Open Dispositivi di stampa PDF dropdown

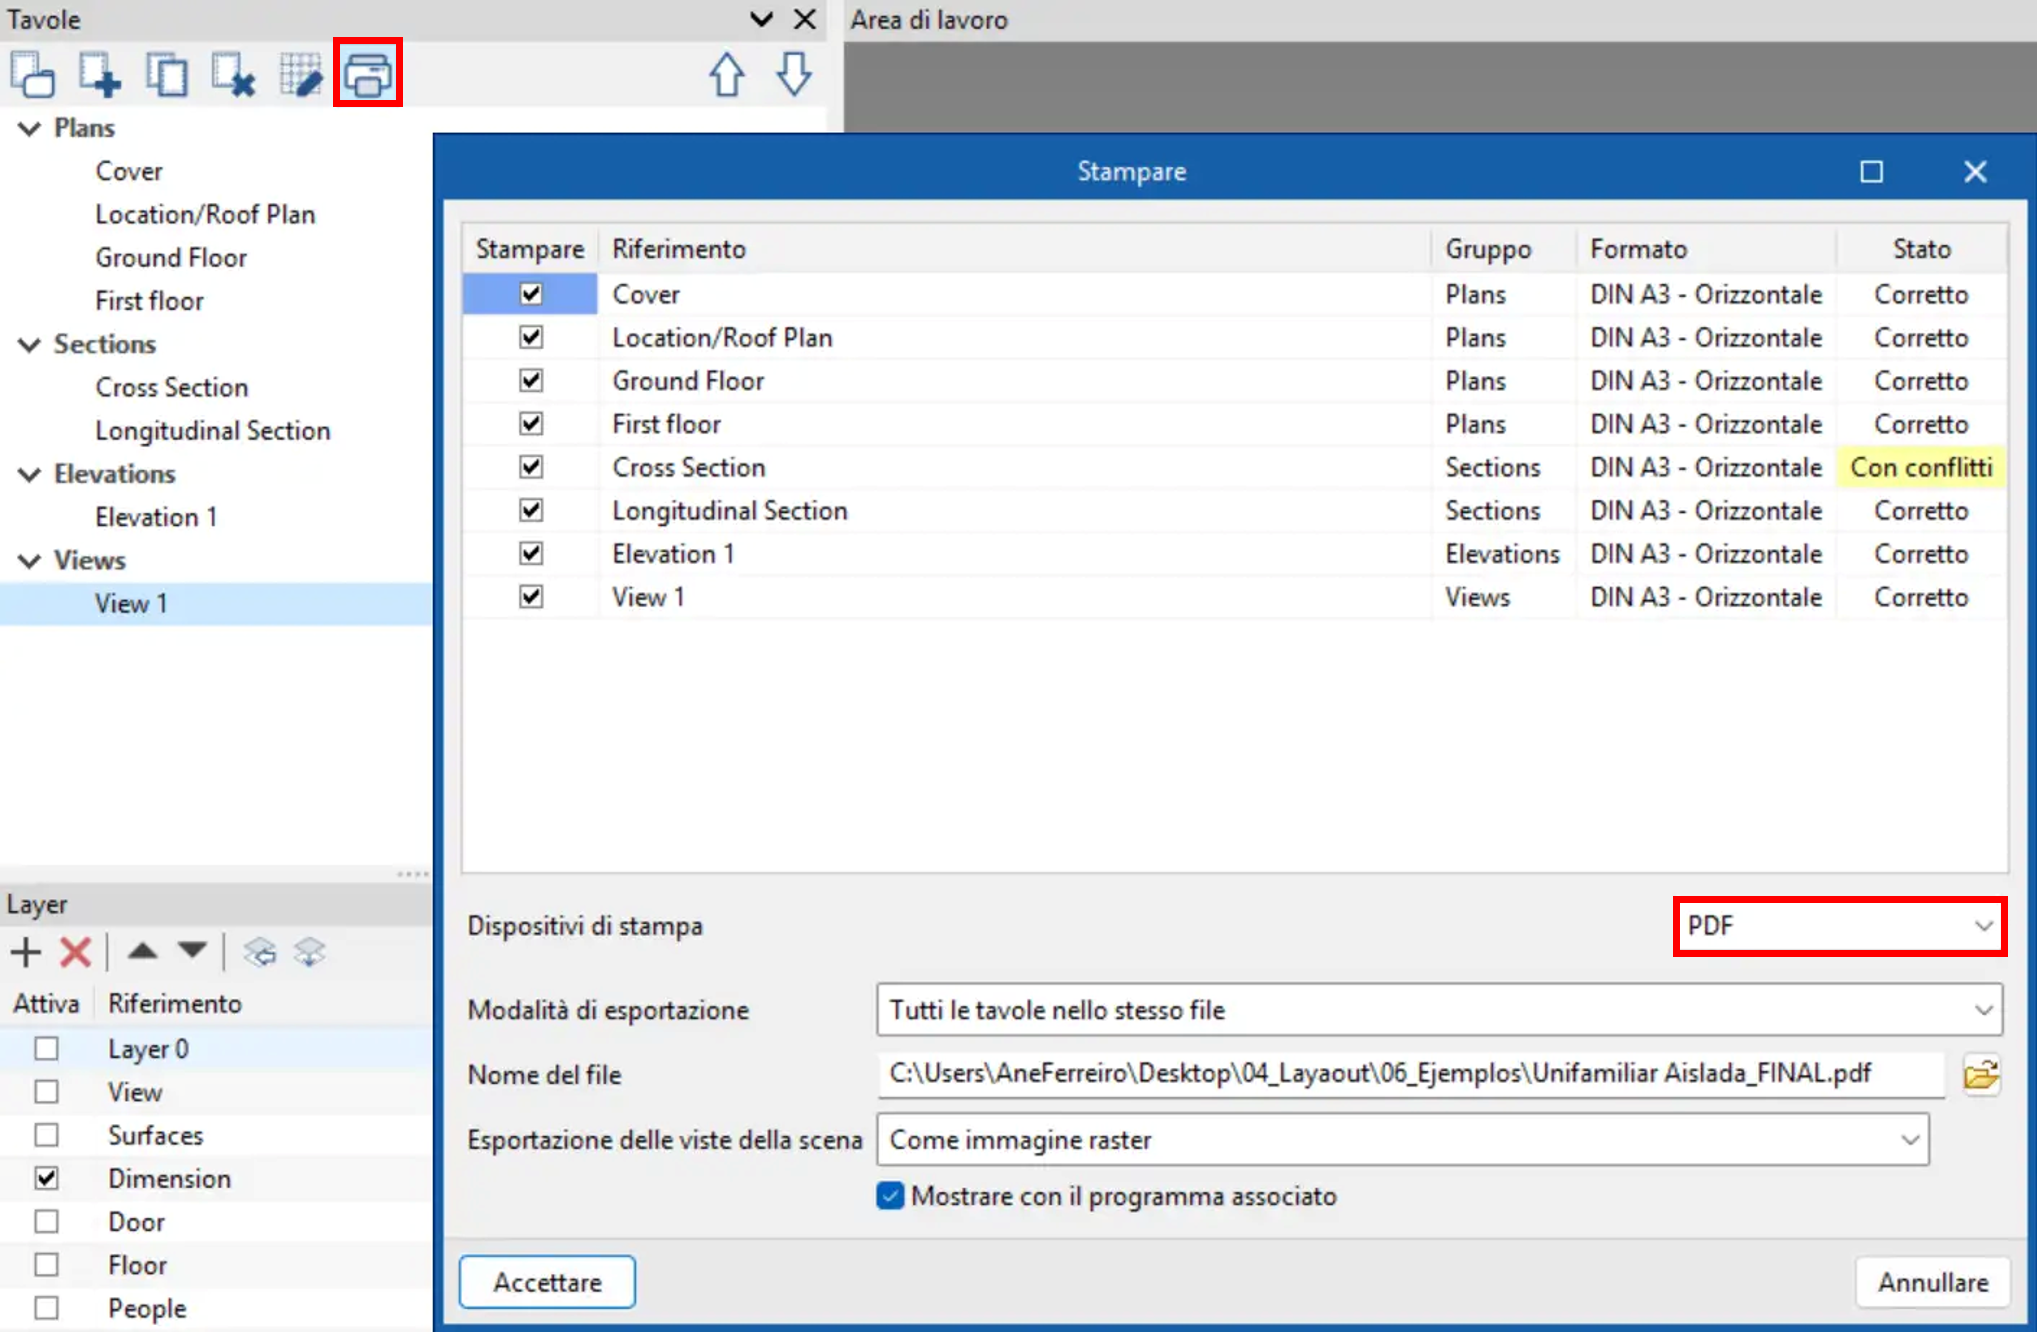click(1839, 926)
